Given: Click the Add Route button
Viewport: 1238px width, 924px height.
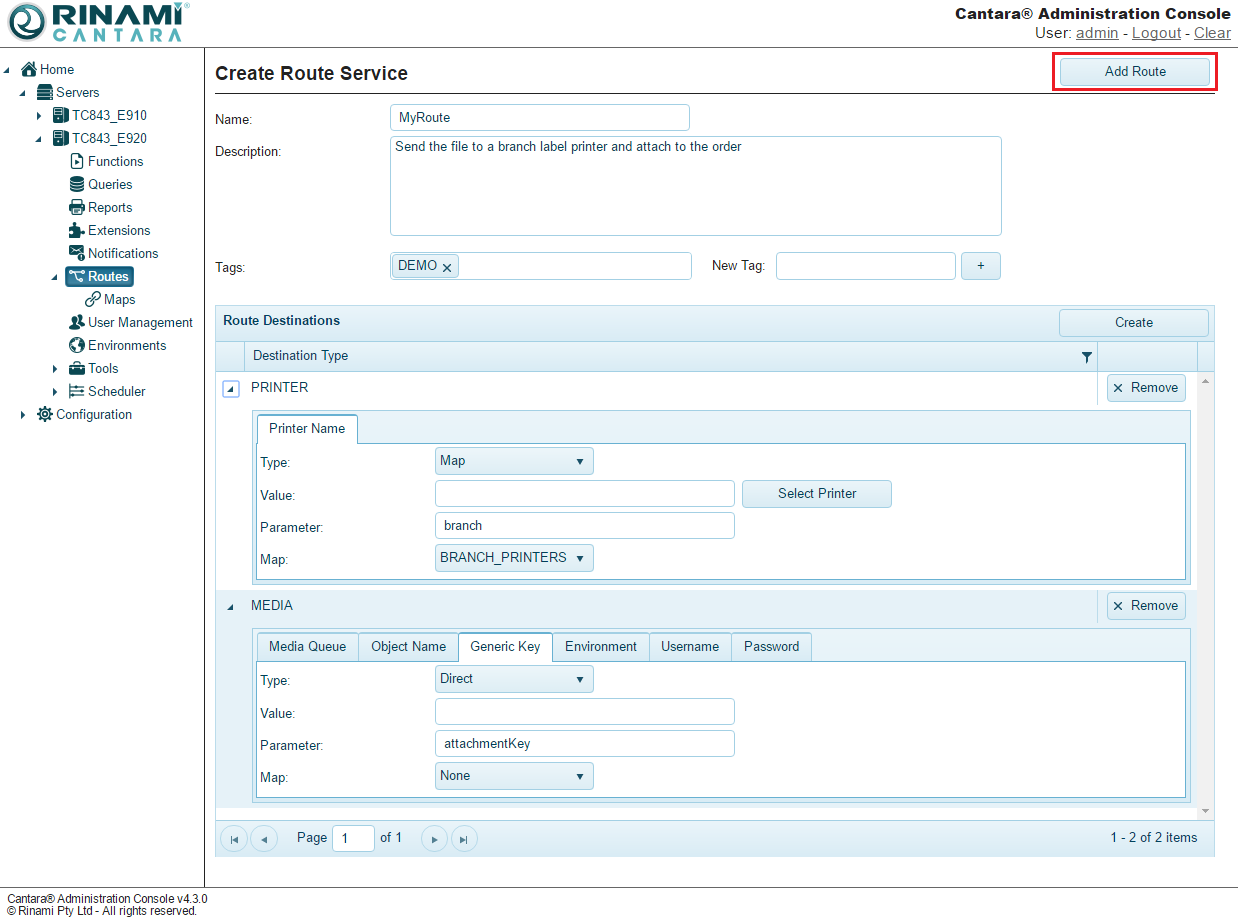Looking at the screenshot, I should tap(1134, 72).
